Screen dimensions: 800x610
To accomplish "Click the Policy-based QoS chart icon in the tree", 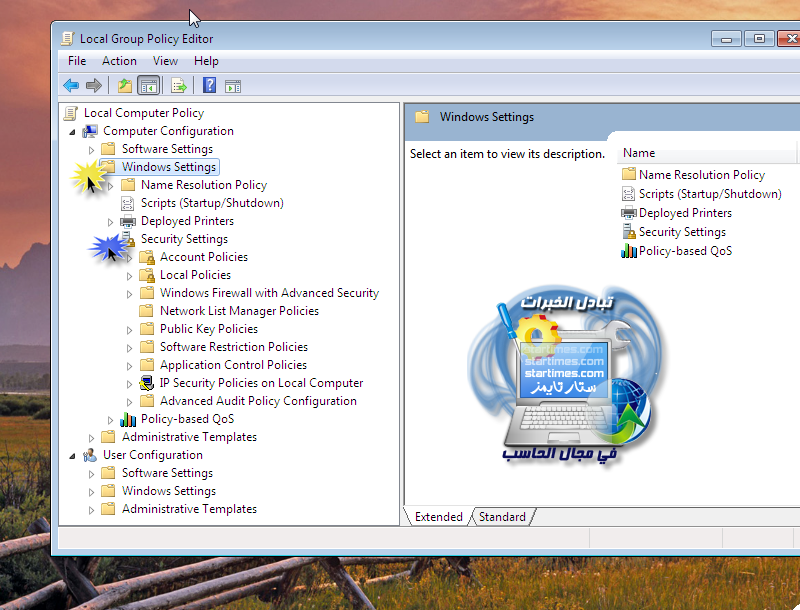I will point(128,419).
